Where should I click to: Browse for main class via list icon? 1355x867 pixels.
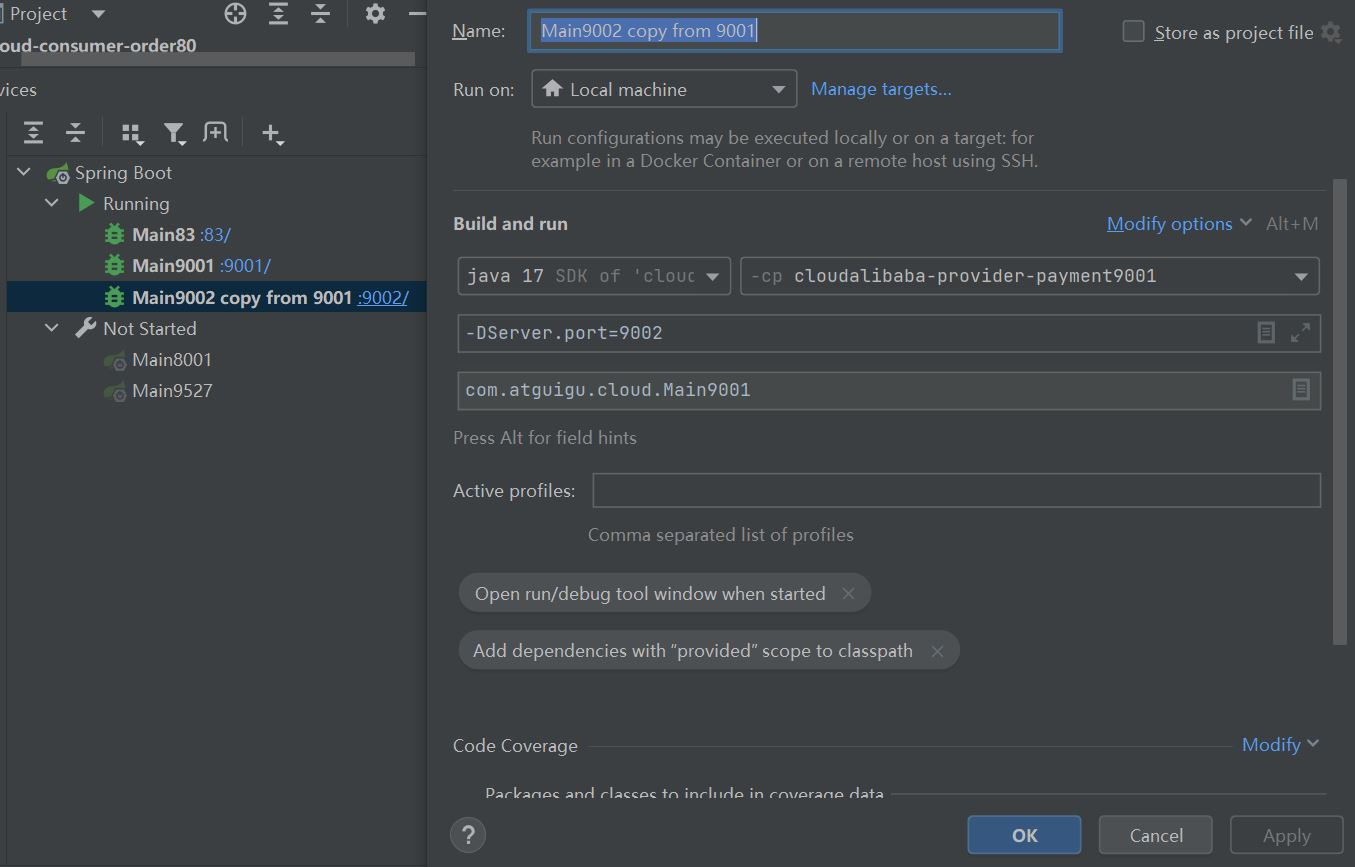[x=1300, y=390]
